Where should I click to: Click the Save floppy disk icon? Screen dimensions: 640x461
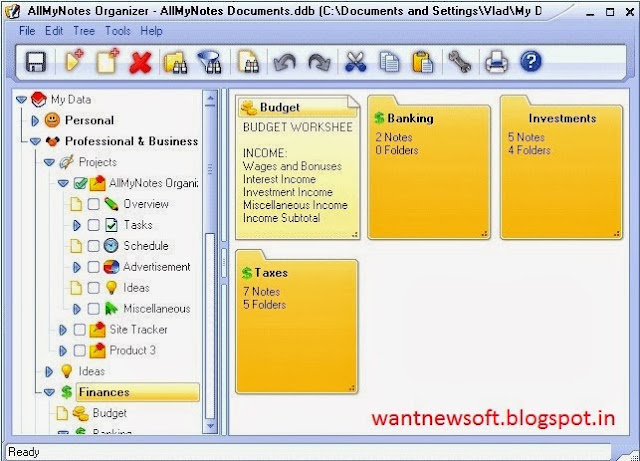36,62
